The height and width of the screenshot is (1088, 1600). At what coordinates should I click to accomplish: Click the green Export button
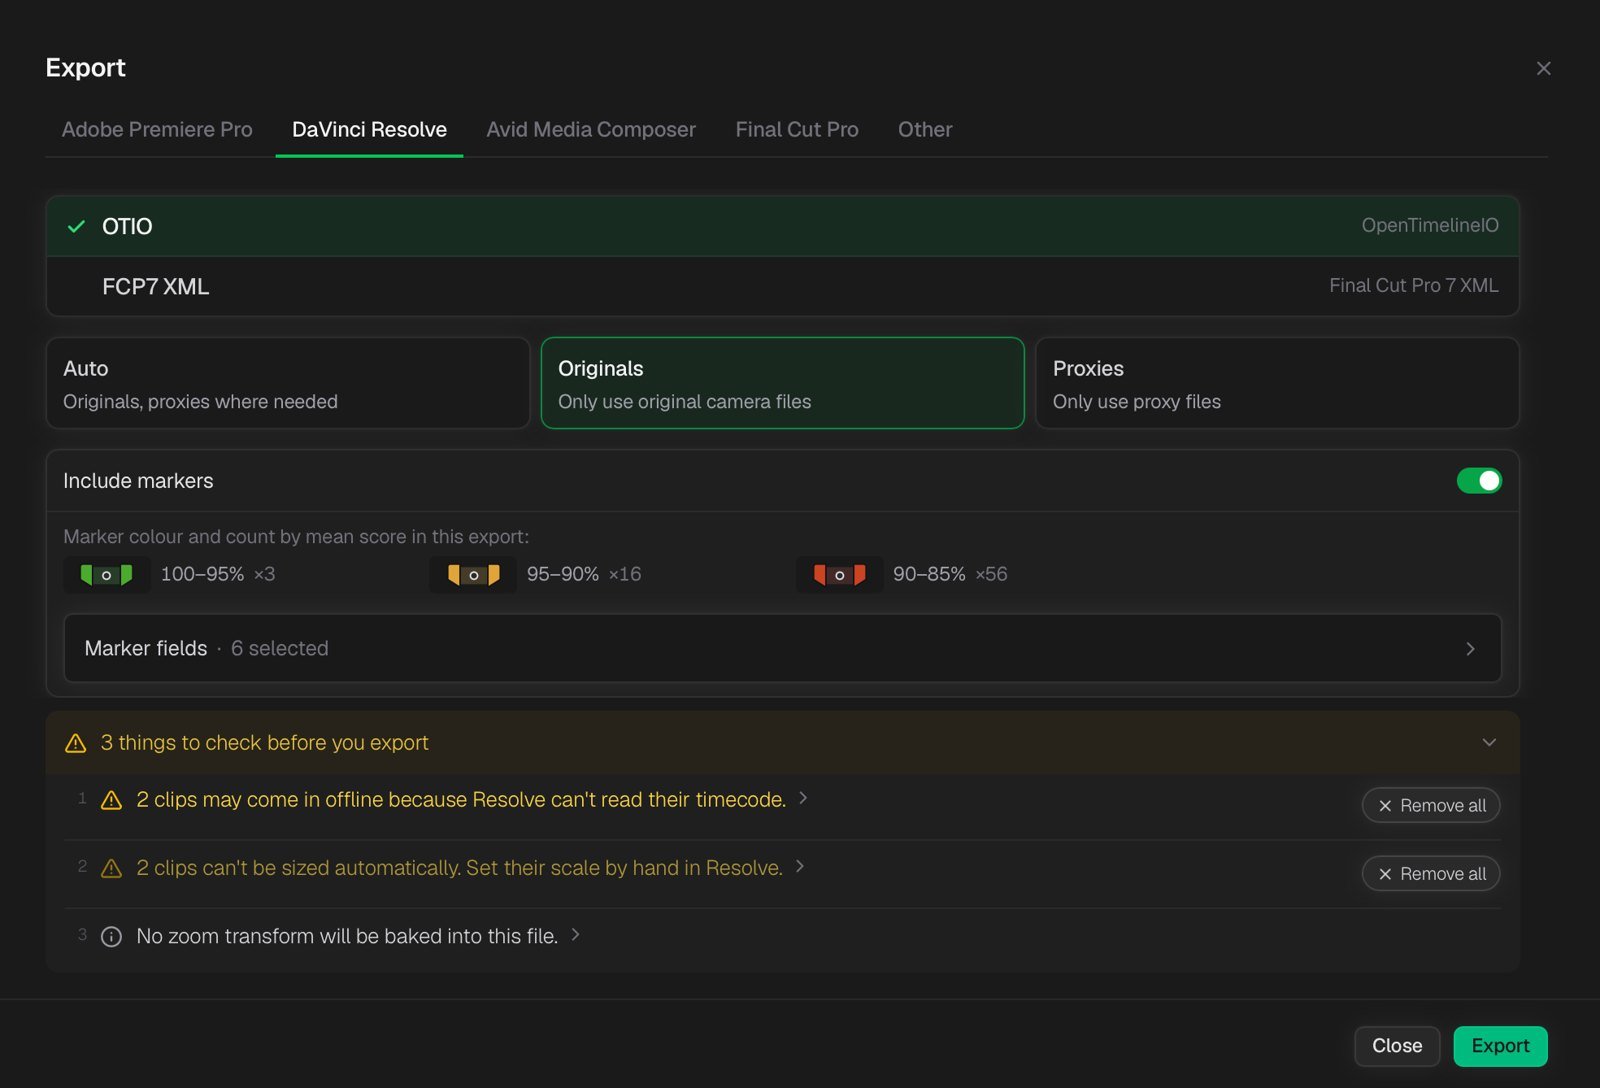point(1500,1046)
